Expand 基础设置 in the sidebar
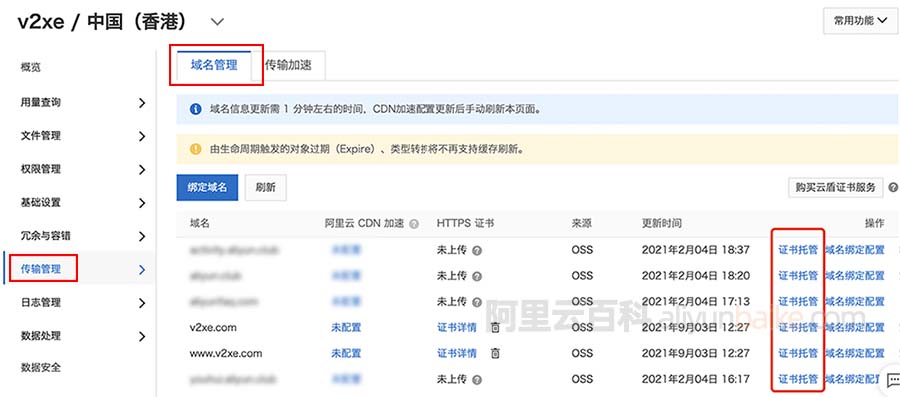This screenshot has width=900, height=397. point(142,203)
